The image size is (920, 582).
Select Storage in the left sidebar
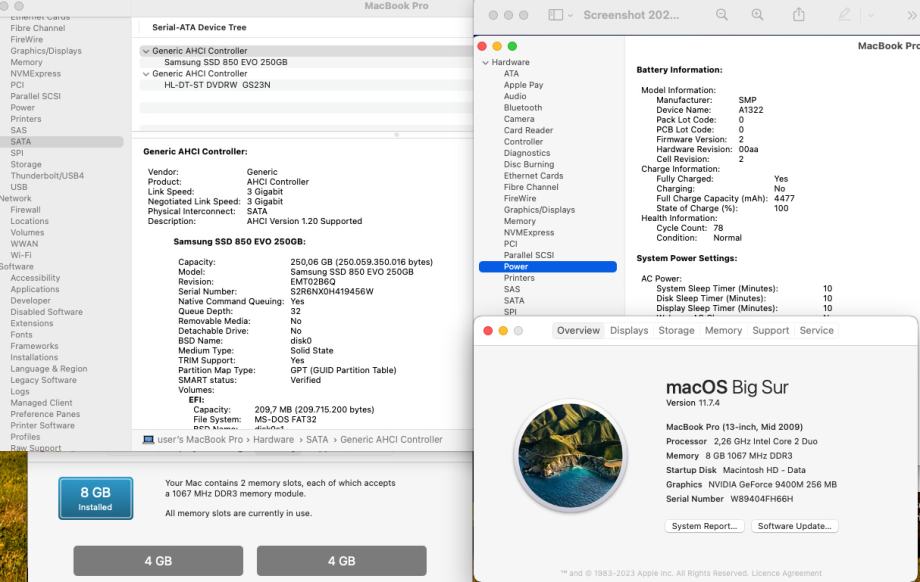coord(26,165)
